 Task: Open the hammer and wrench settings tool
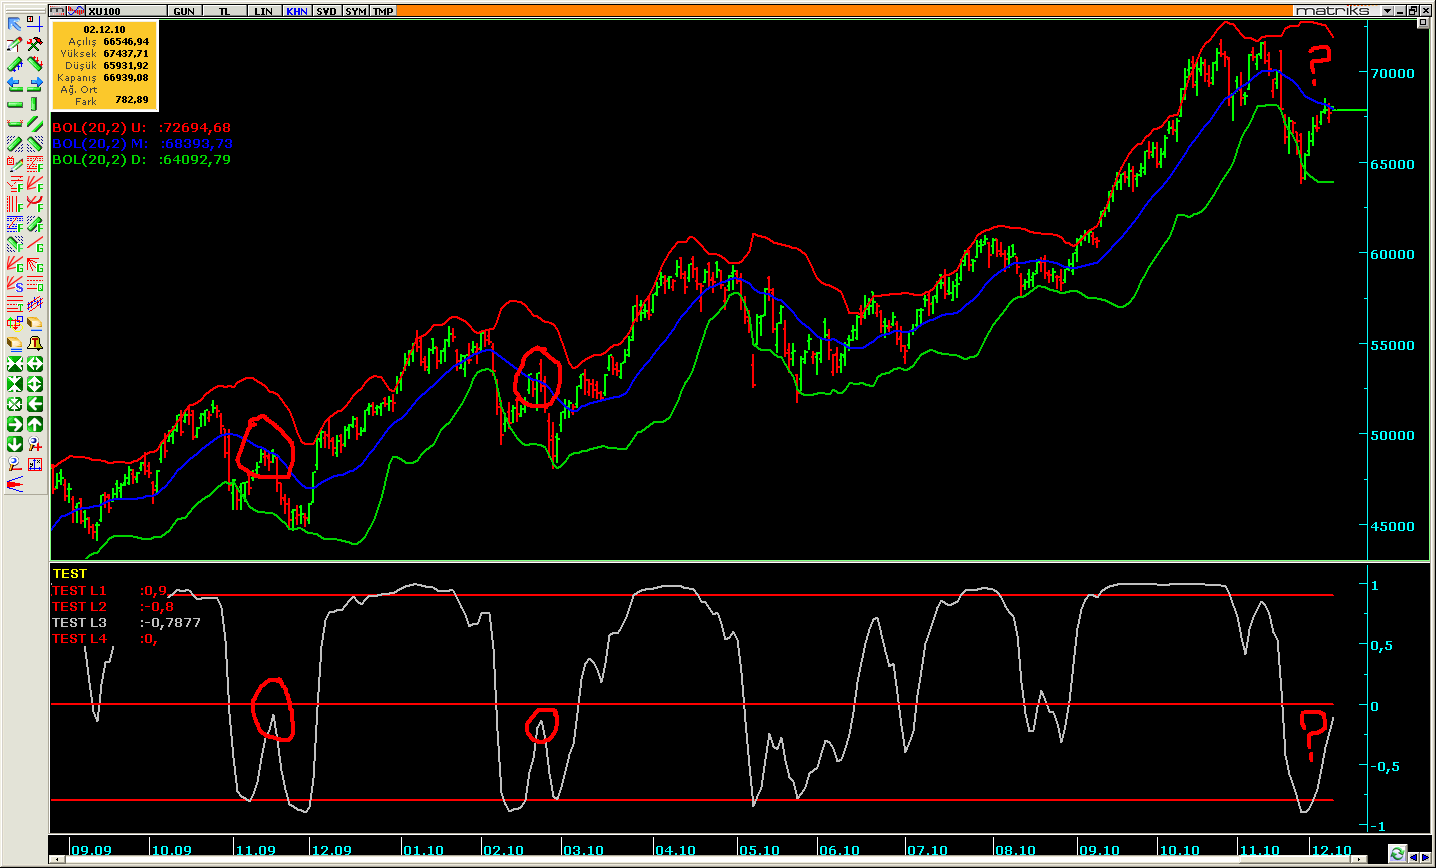pyautogui.click(x=34, y=44)
